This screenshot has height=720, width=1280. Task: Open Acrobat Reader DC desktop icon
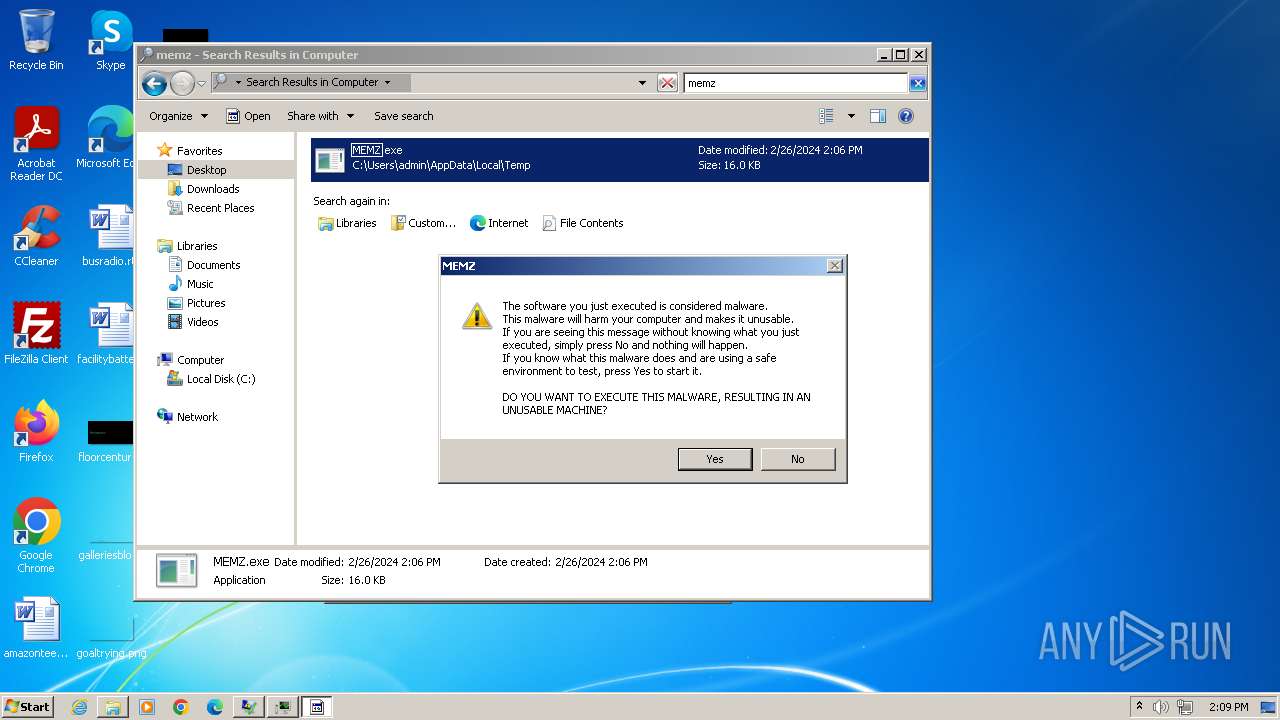point(36,144)
